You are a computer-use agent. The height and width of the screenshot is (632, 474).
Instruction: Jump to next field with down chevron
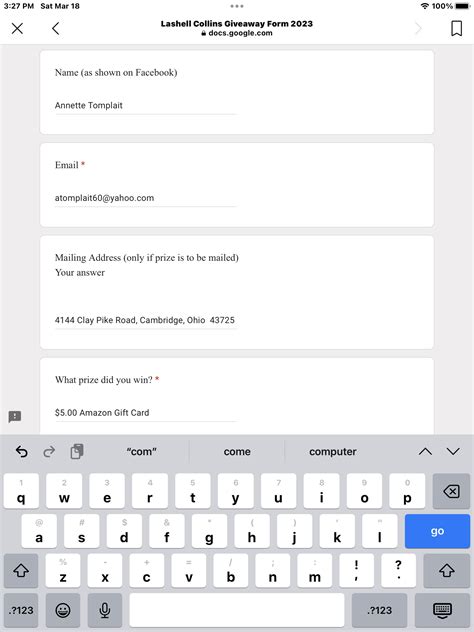pyautogui.click(x=453, y=452)
